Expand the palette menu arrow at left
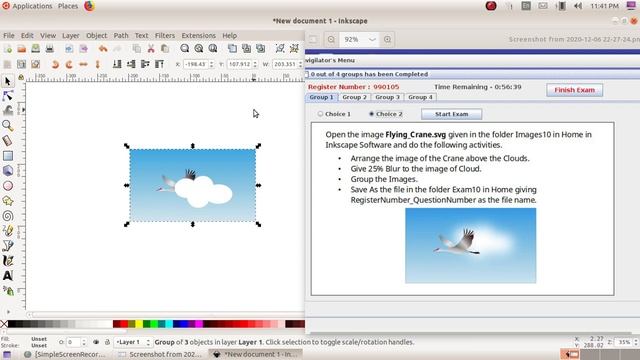Viewport: 640px width, 360px height. click(x=9, y=312)
